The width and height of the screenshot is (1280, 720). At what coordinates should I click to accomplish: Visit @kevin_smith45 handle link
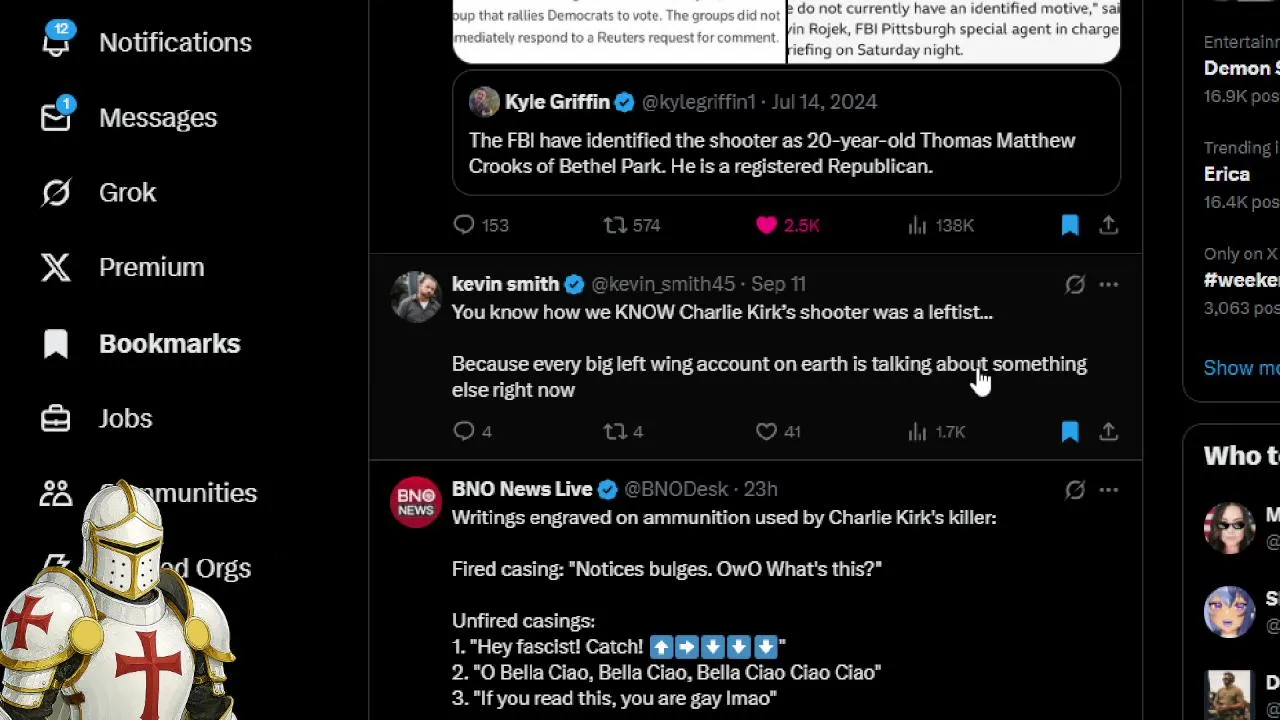click(x=663, y=284)
